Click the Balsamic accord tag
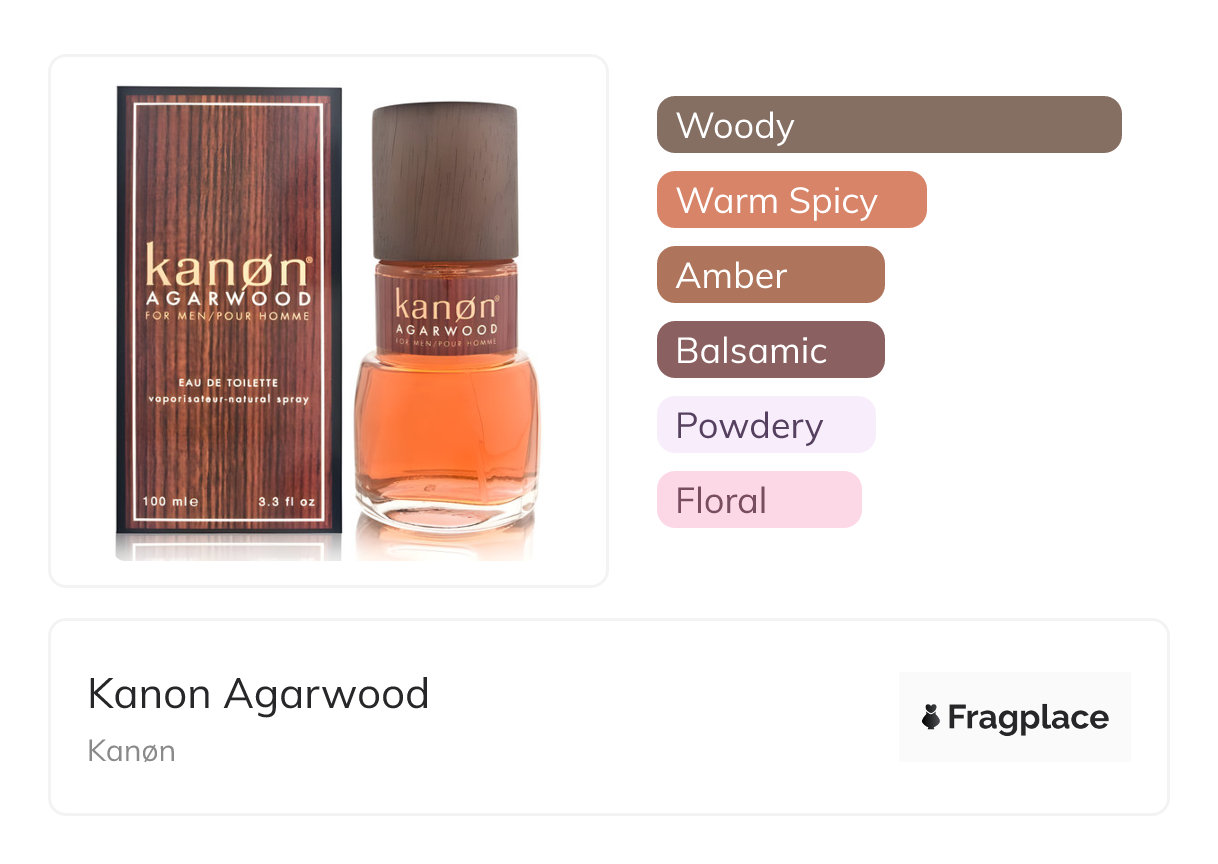This screenshot has height=864, width=1218. click(771, 350)
